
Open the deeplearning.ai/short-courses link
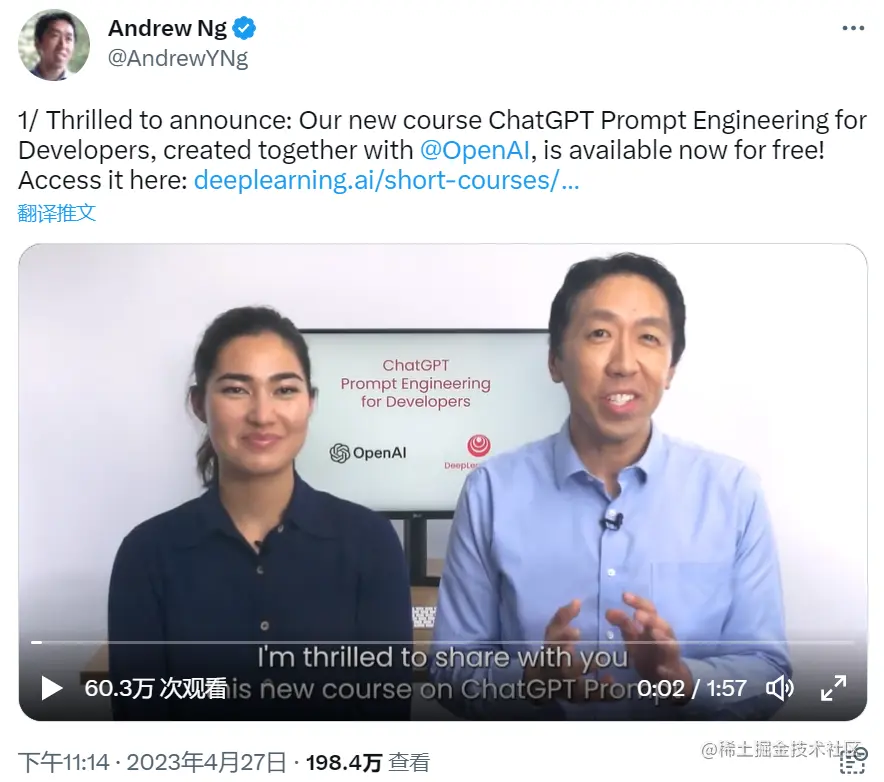coord(386,180)
